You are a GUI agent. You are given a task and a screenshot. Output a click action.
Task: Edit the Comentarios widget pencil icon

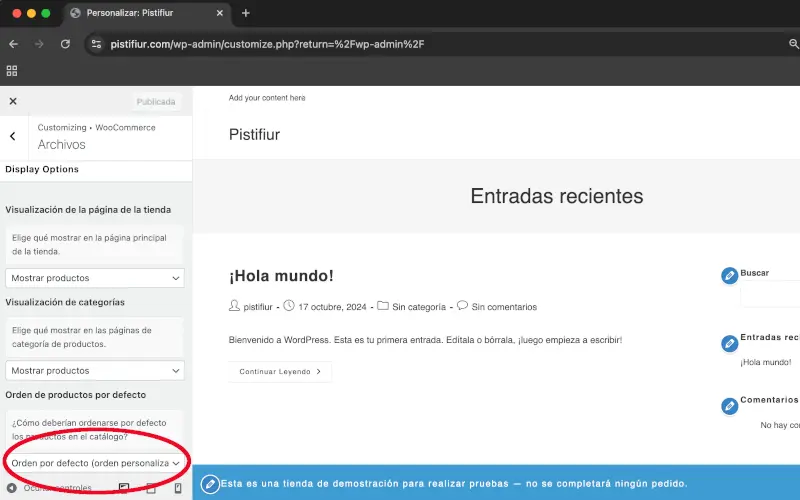click(x=730, y=406)
